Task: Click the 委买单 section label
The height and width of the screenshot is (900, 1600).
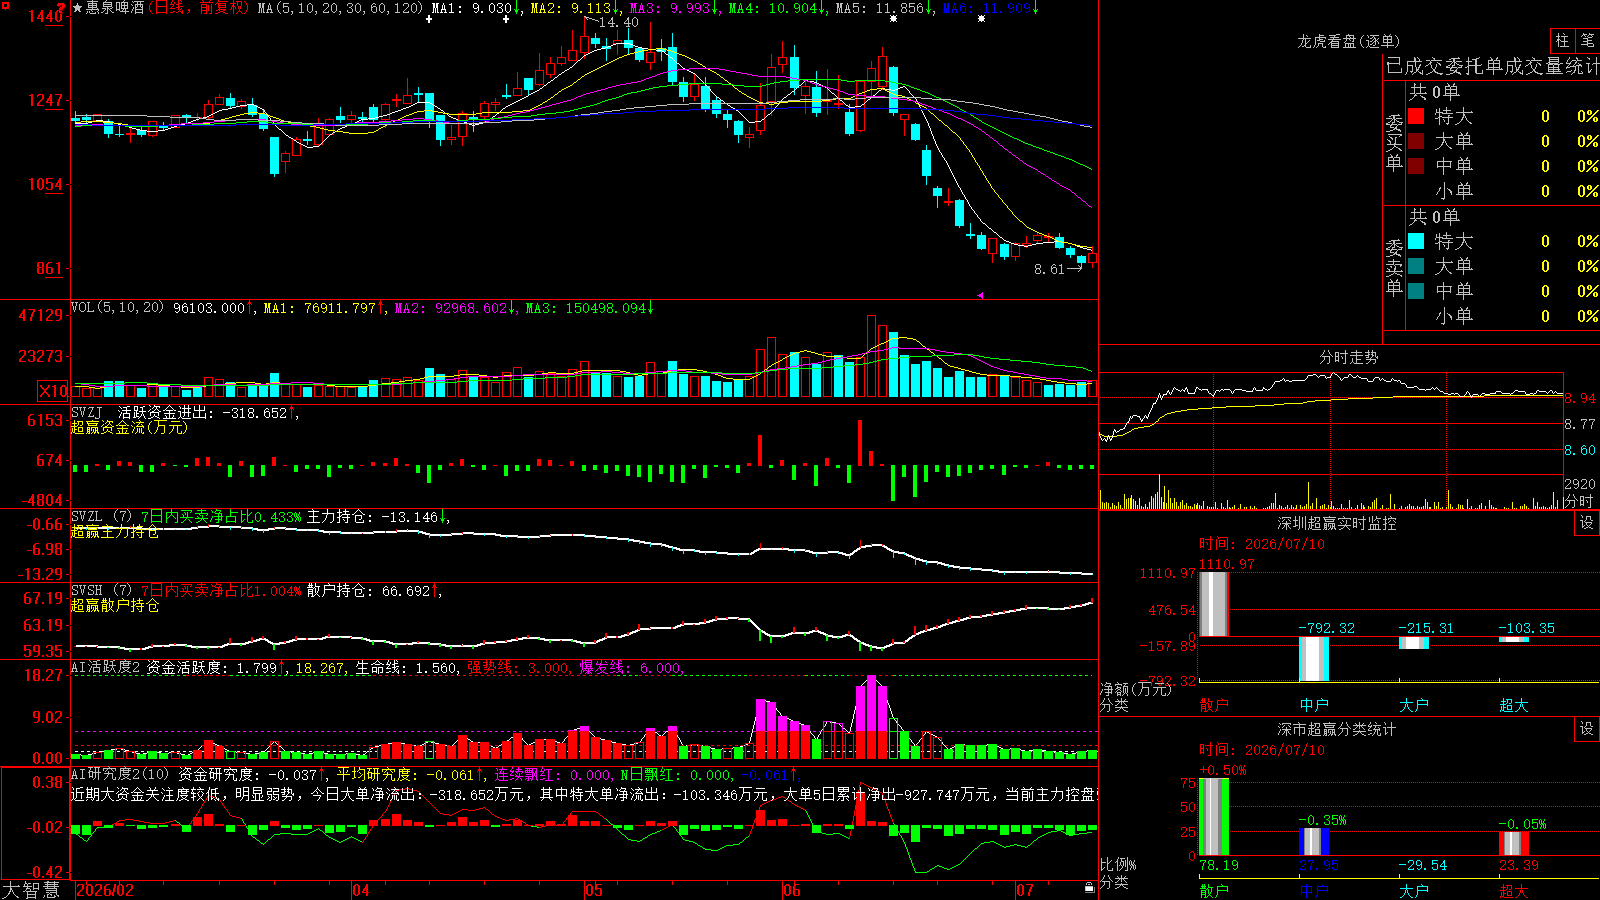Action: coord(1394,142)
